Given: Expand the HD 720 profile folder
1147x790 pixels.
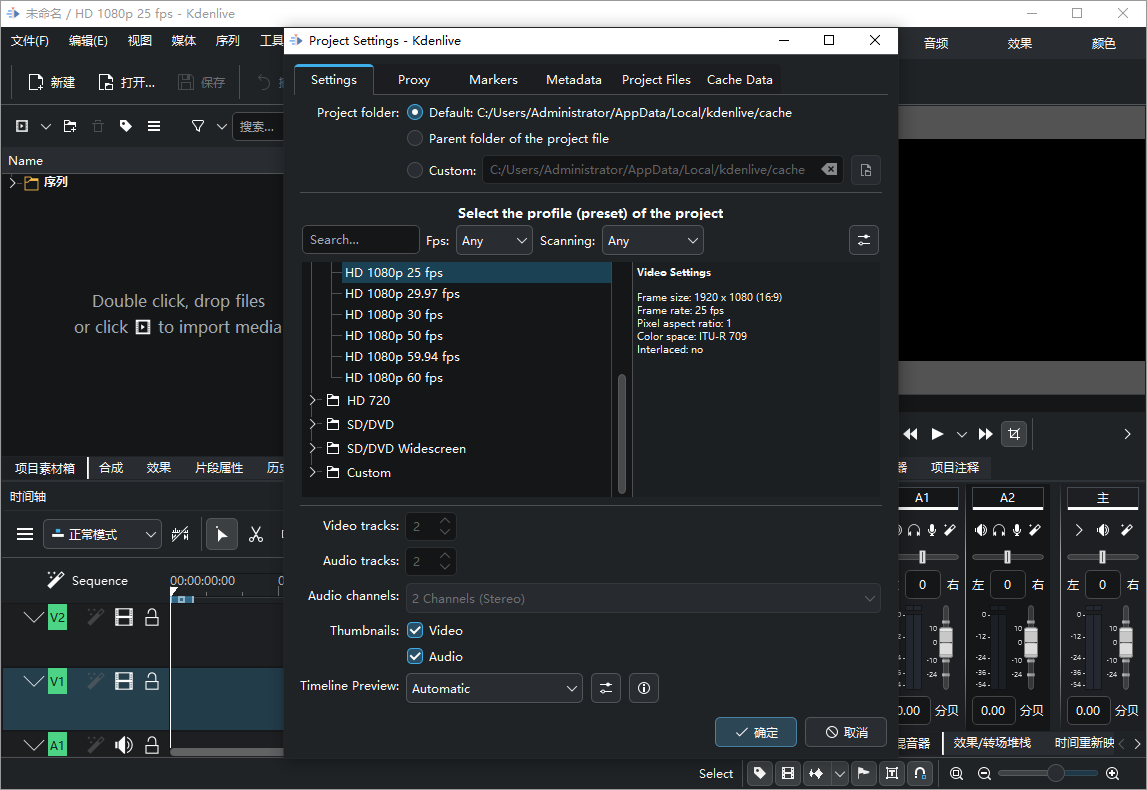Looking at the screenshot, I should coord(313,400).
